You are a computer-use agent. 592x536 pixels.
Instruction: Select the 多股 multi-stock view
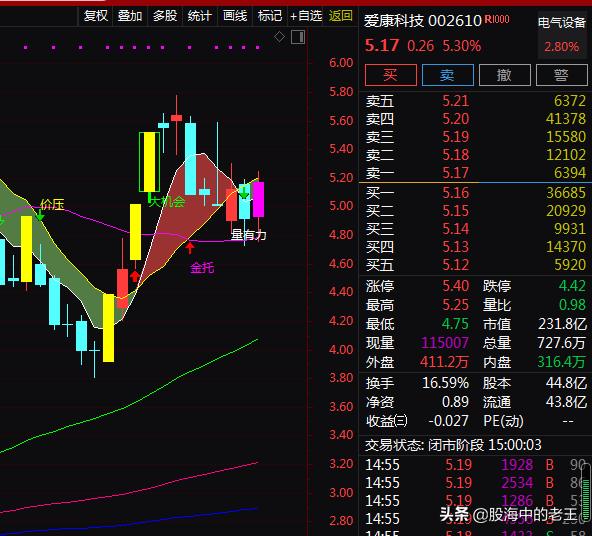[x=165, y=16]
